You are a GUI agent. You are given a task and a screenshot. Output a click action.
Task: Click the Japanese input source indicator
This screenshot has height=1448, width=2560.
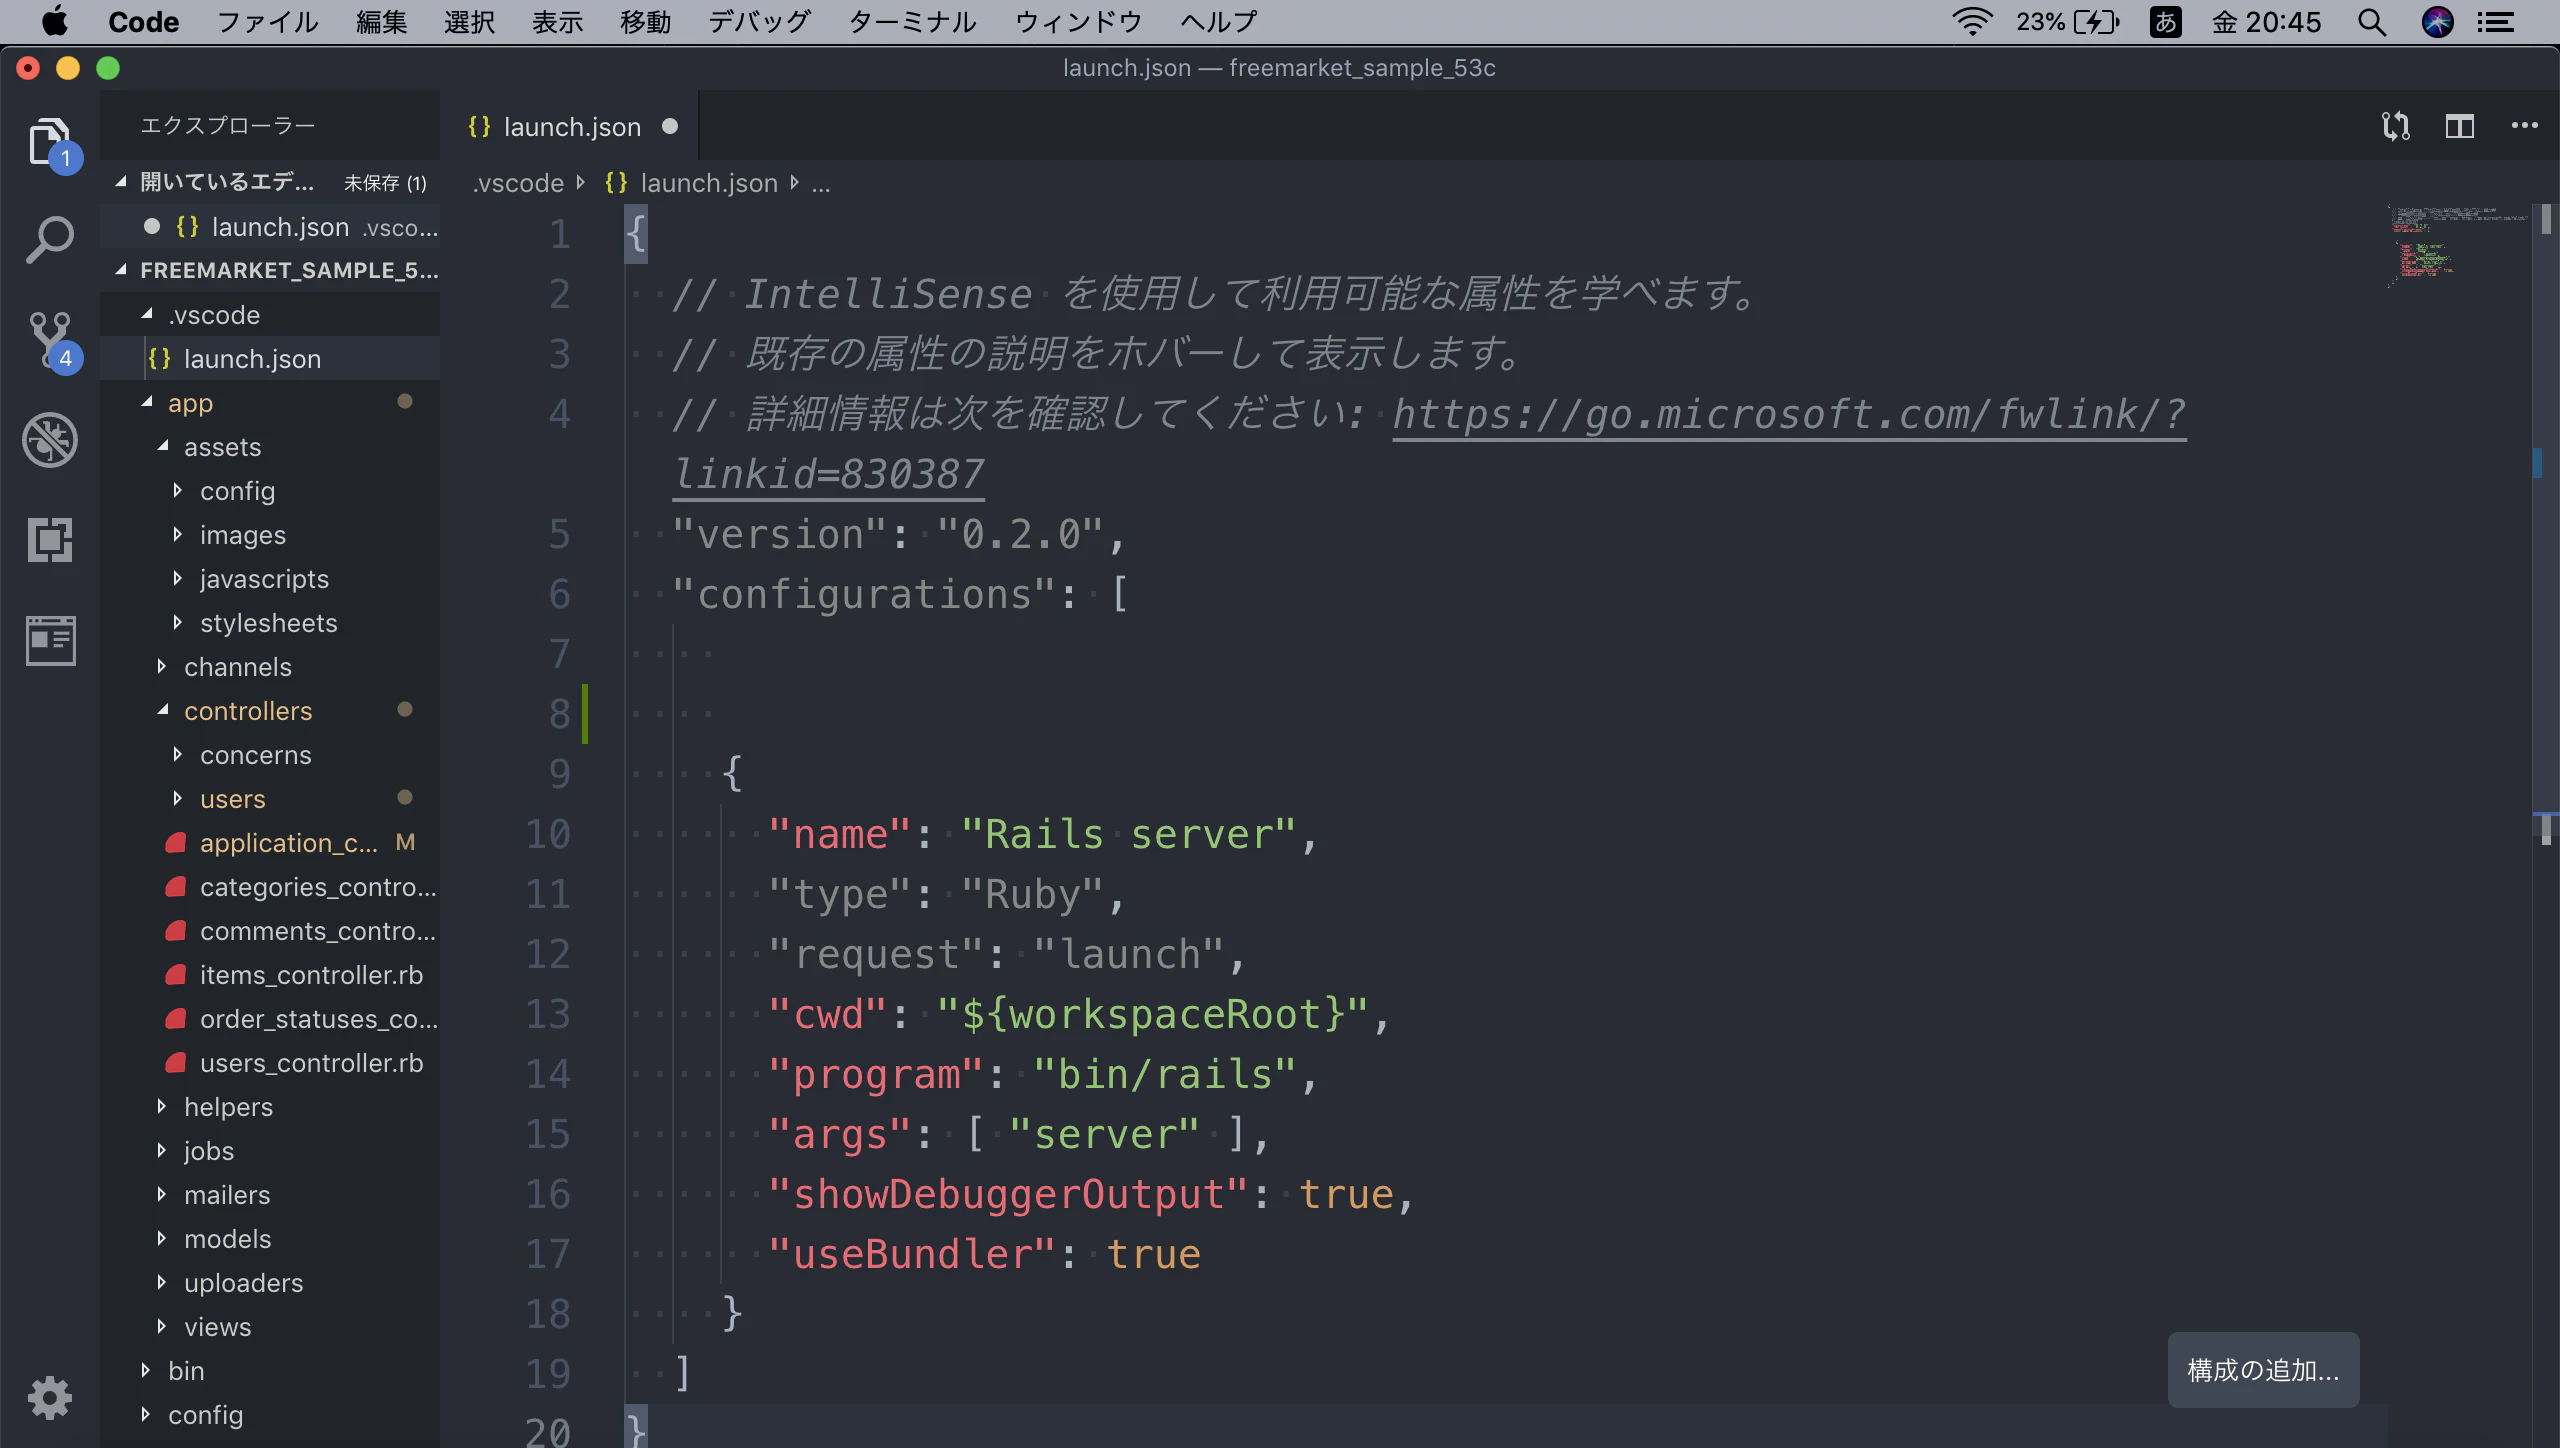2166,22
